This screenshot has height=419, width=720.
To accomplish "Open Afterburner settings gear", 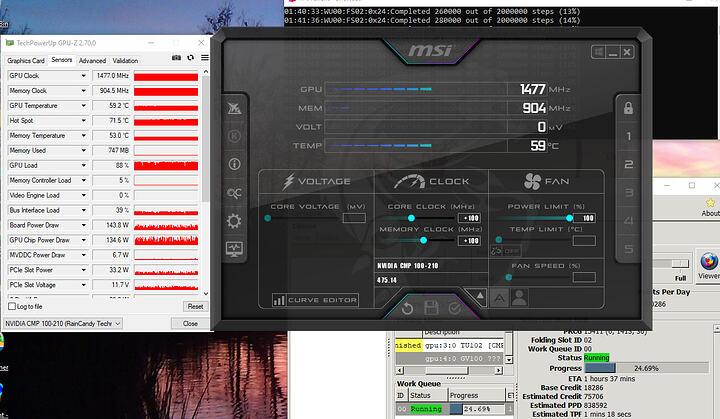I will [x=234, y=221].
